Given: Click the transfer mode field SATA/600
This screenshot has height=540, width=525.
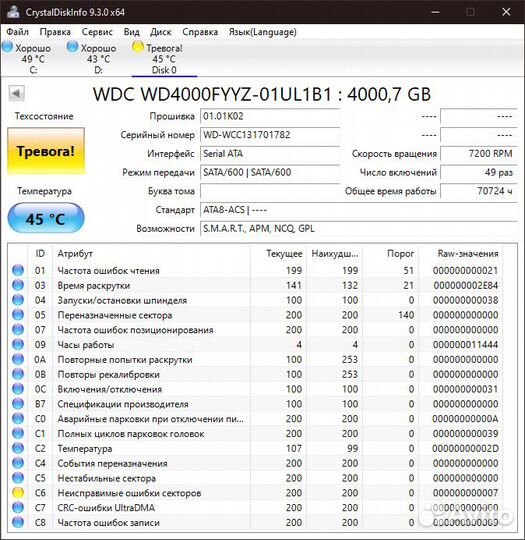Looking at the screenshot, I should pyautogui.click(x=269, y=172).
